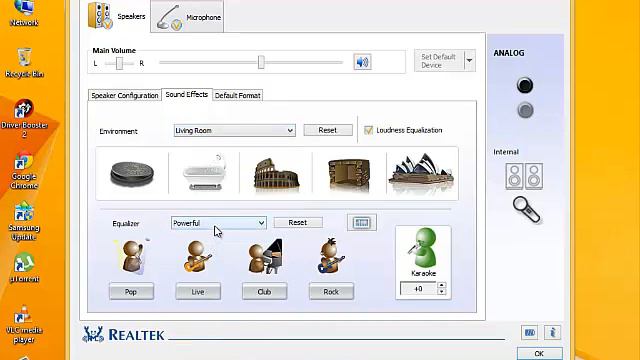Viewport: 640px width, 360px height.
Task: Click the internal speakers device icon
Action: point(524,176)
